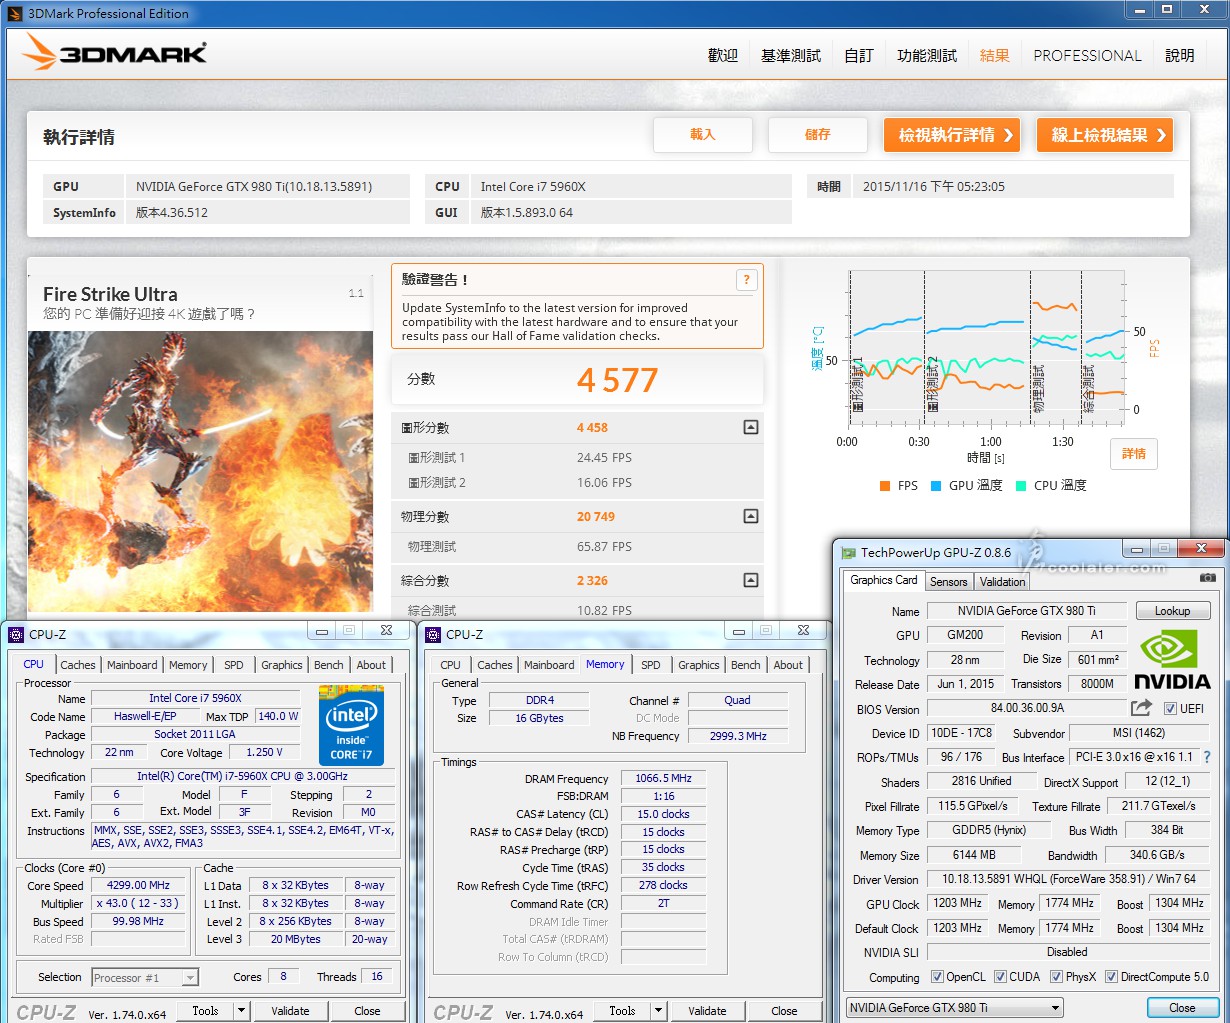Toggle the DirectCompute 5.0 checkbox
This screenshot has width=1230, height=1023.
click(1111, 977)
